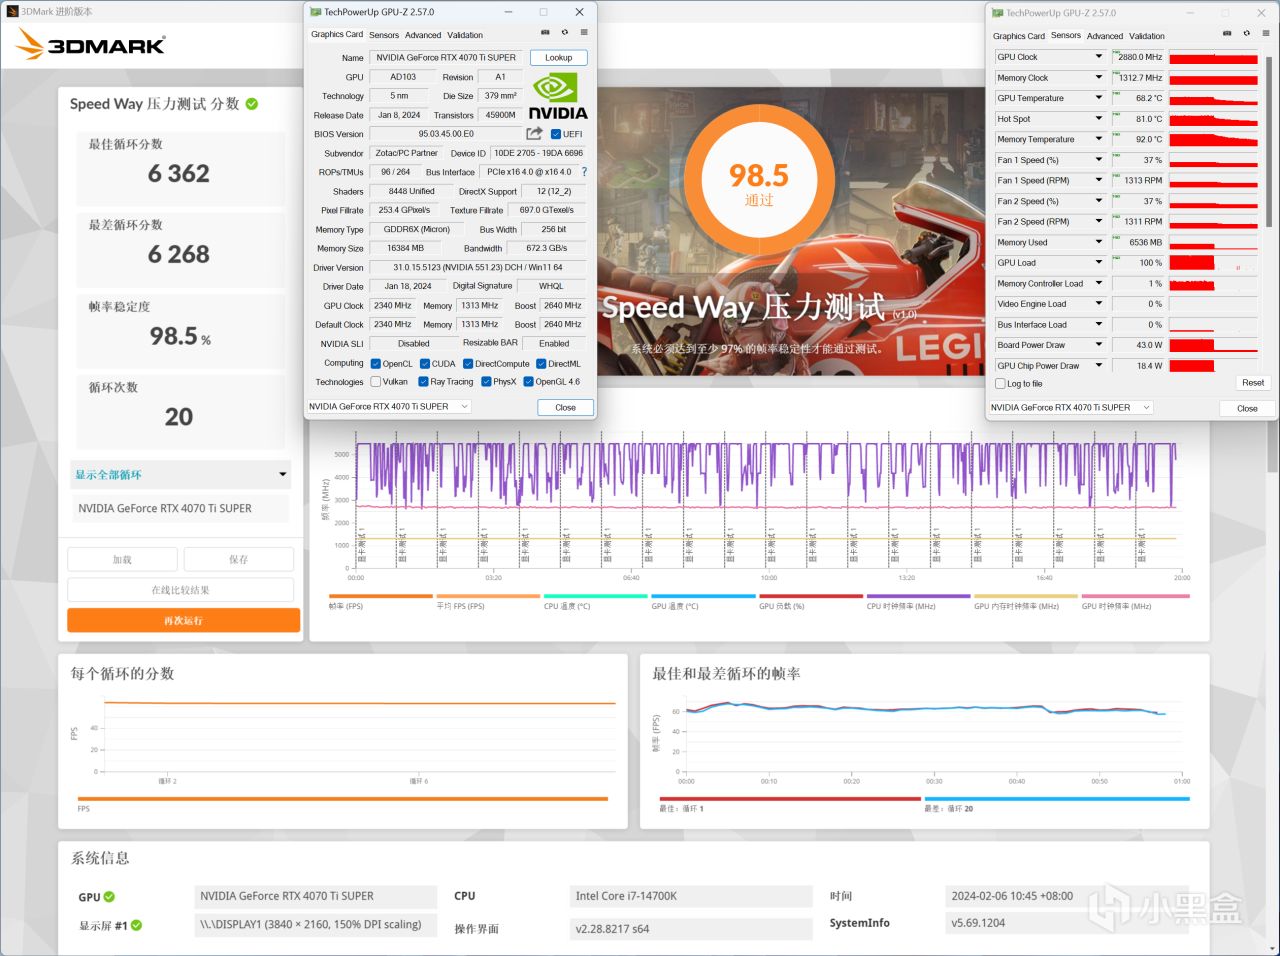This screenshot has width=1280, height=956.
Task: Click the orange 帧率 (FPS) legend bar
Action: (380, 597)
